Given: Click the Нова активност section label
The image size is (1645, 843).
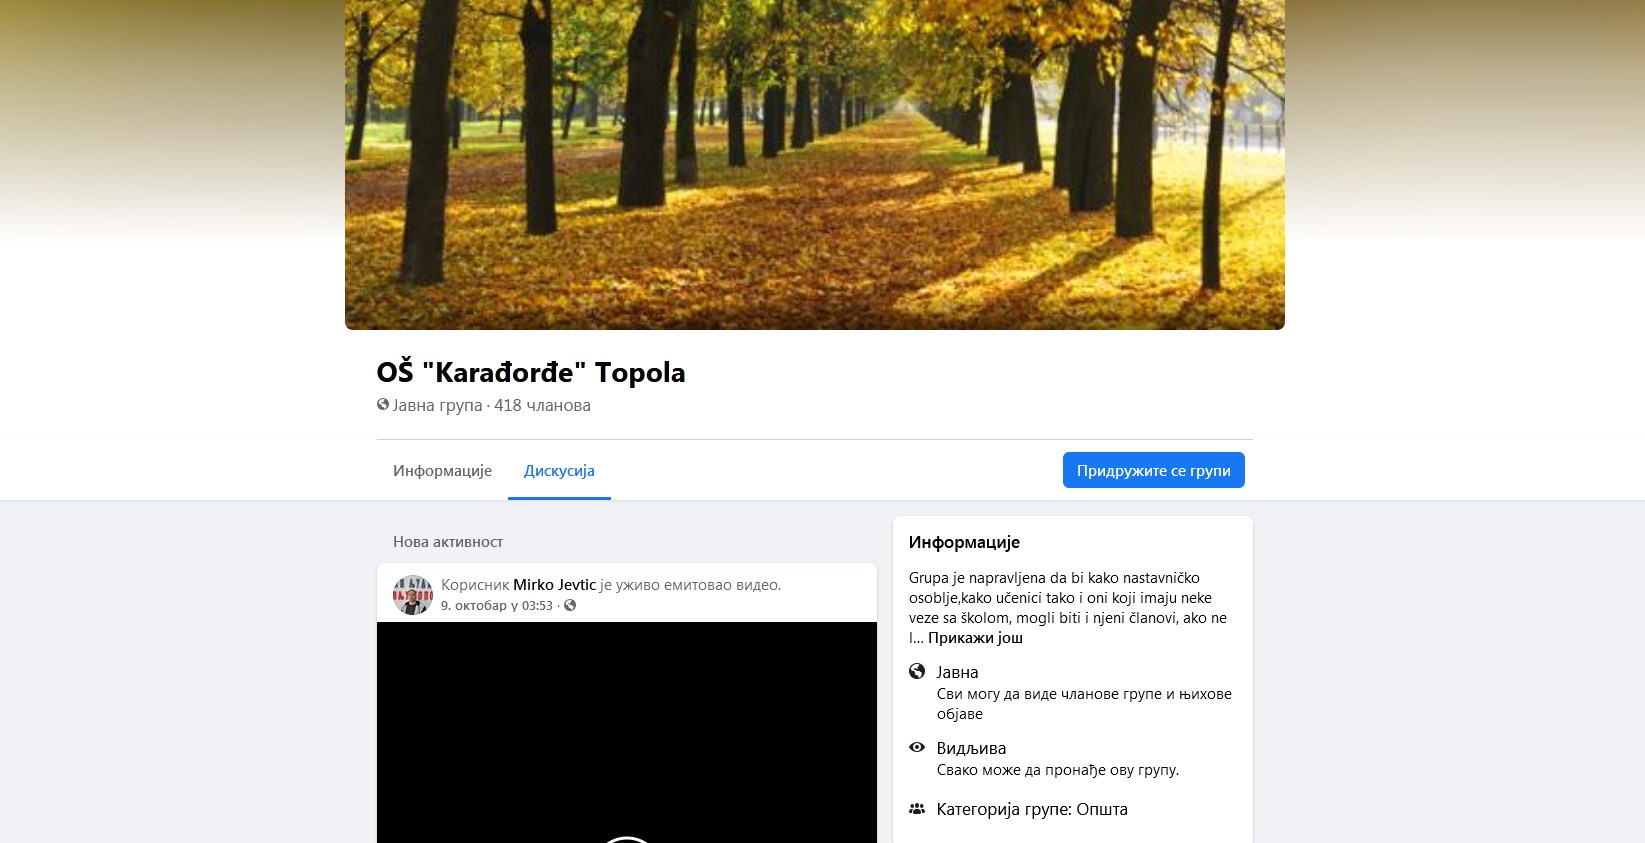Looking at the screenshot, I should point(448,542).
